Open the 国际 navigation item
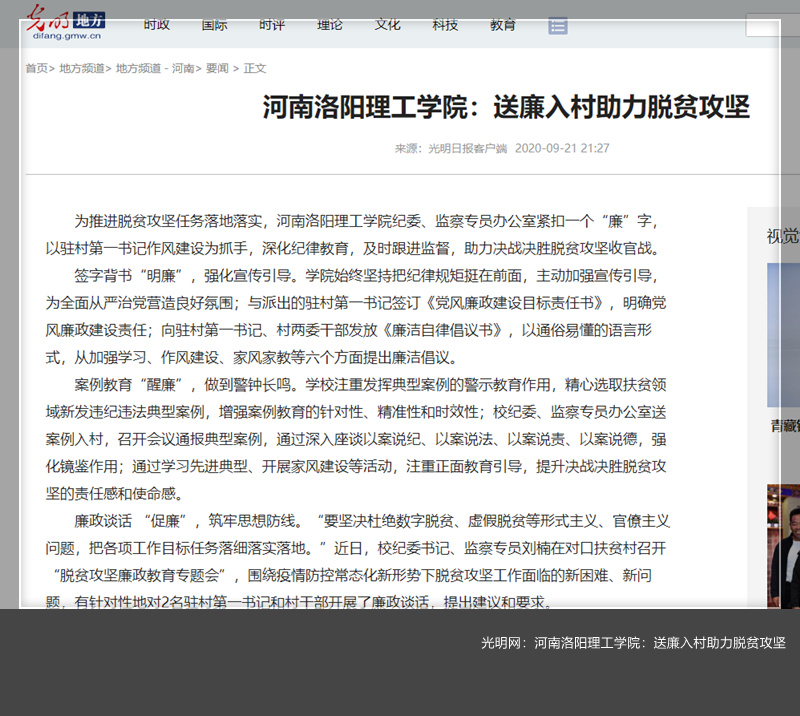Screen dimensions: 800x716 [215, 24]
